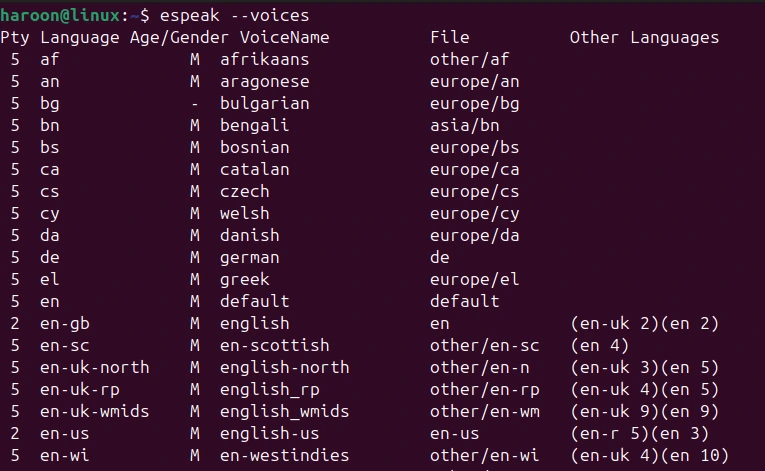The image size is (765, 471).
Task: Click the en-scottish voice name
Action: click(275, 346)
